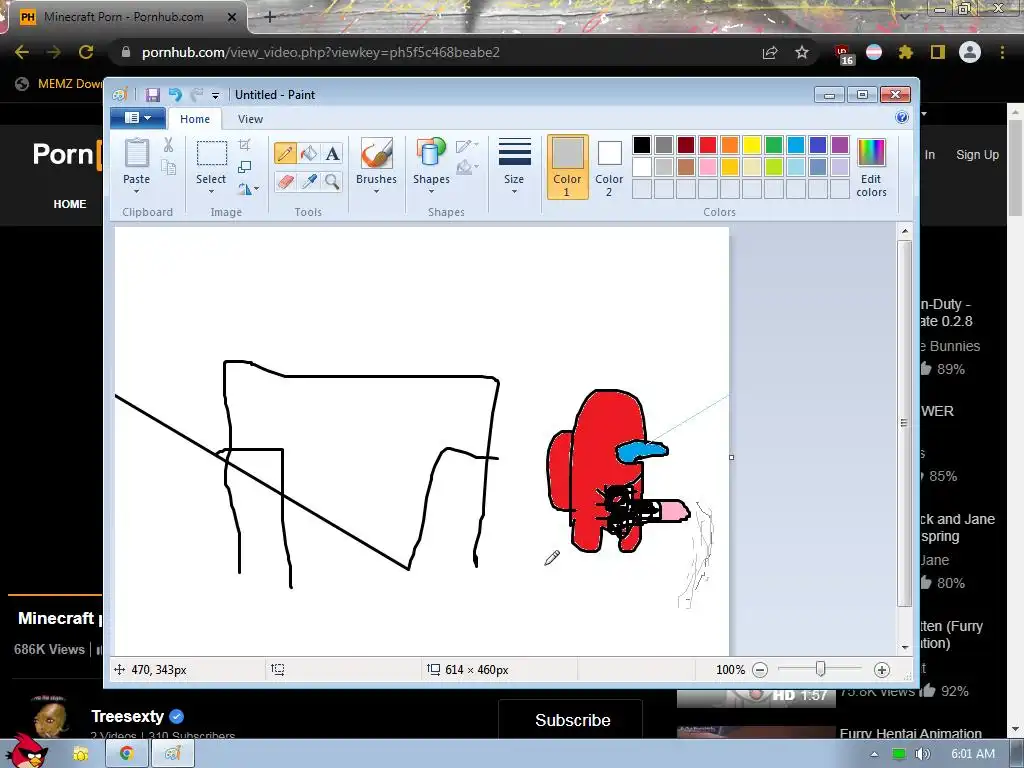Open the Shape outline dropdown
This screenshot has width=1024, height=768.
click(x=467, y=146)
